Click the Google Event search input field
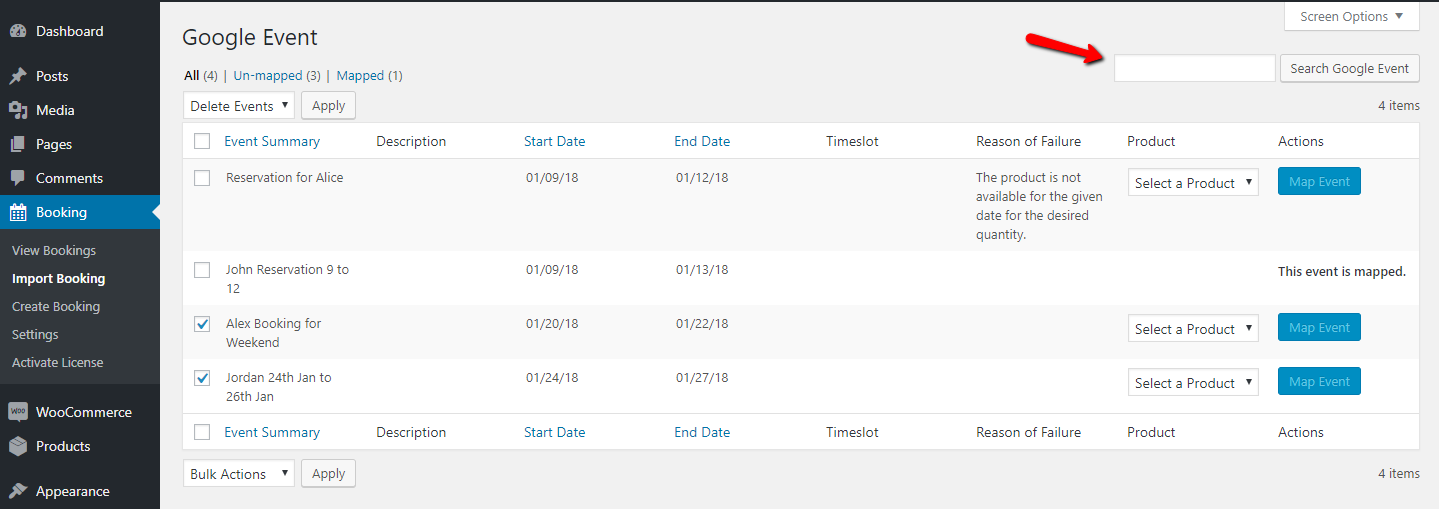 coord(1194,68)
